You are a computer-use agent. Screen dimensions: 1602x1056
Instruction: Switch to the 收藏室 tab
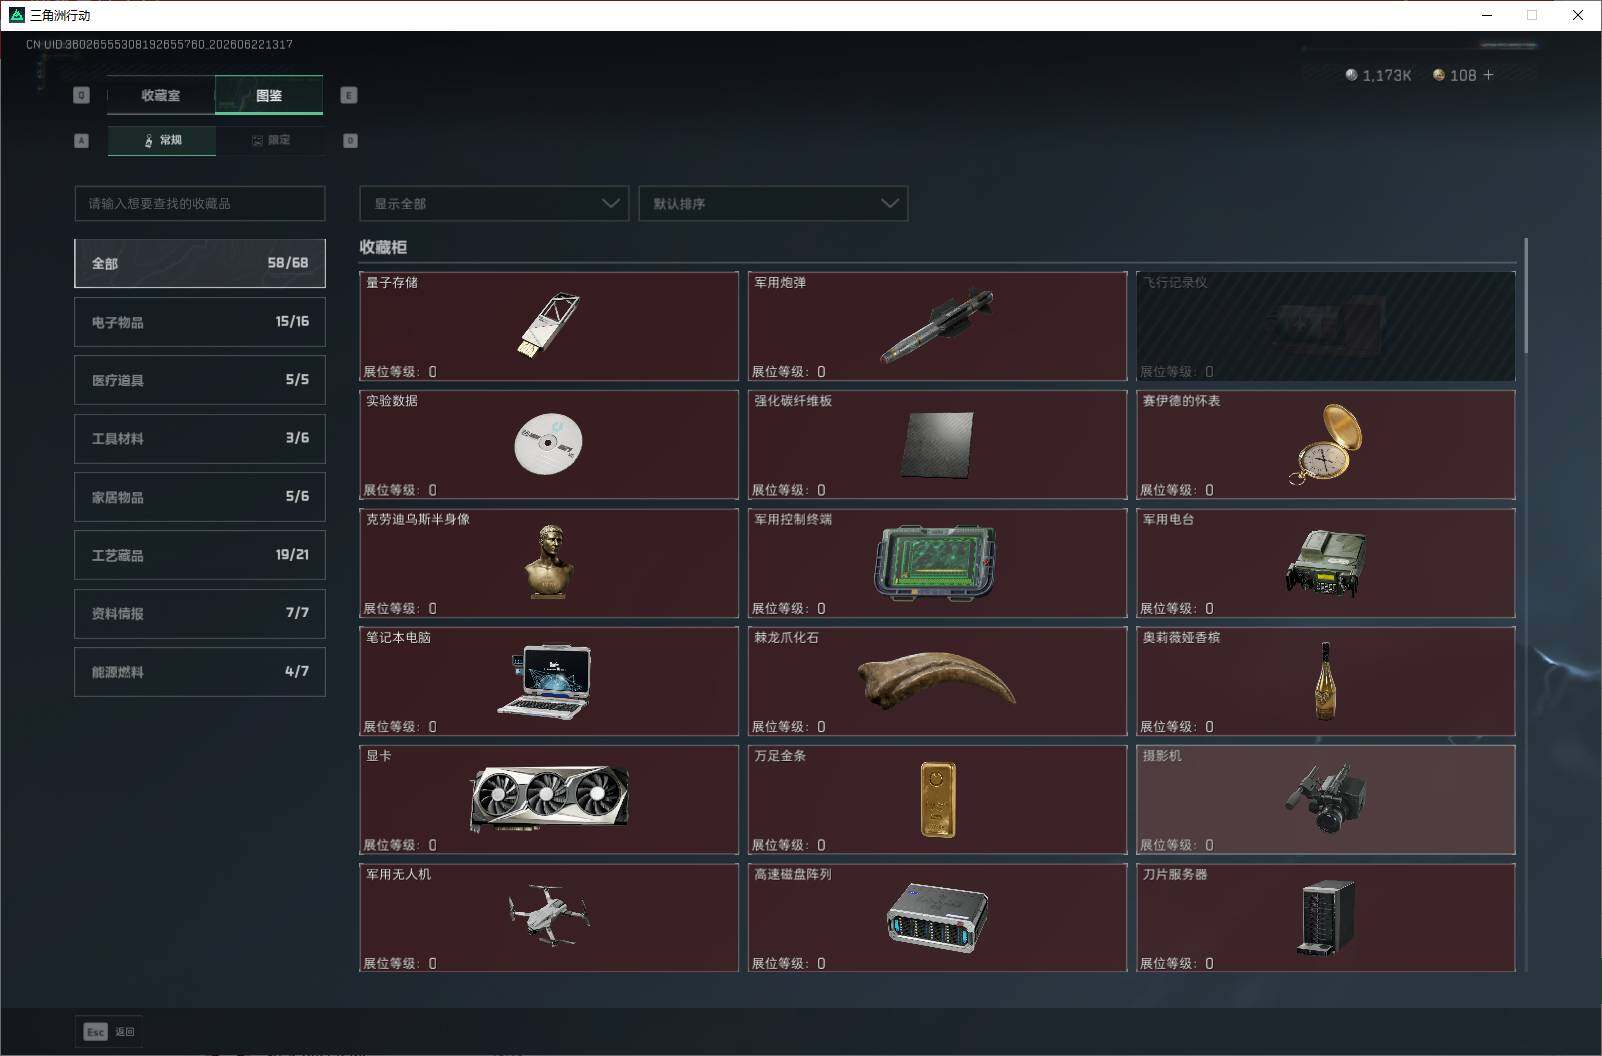(x=161, y=95)
